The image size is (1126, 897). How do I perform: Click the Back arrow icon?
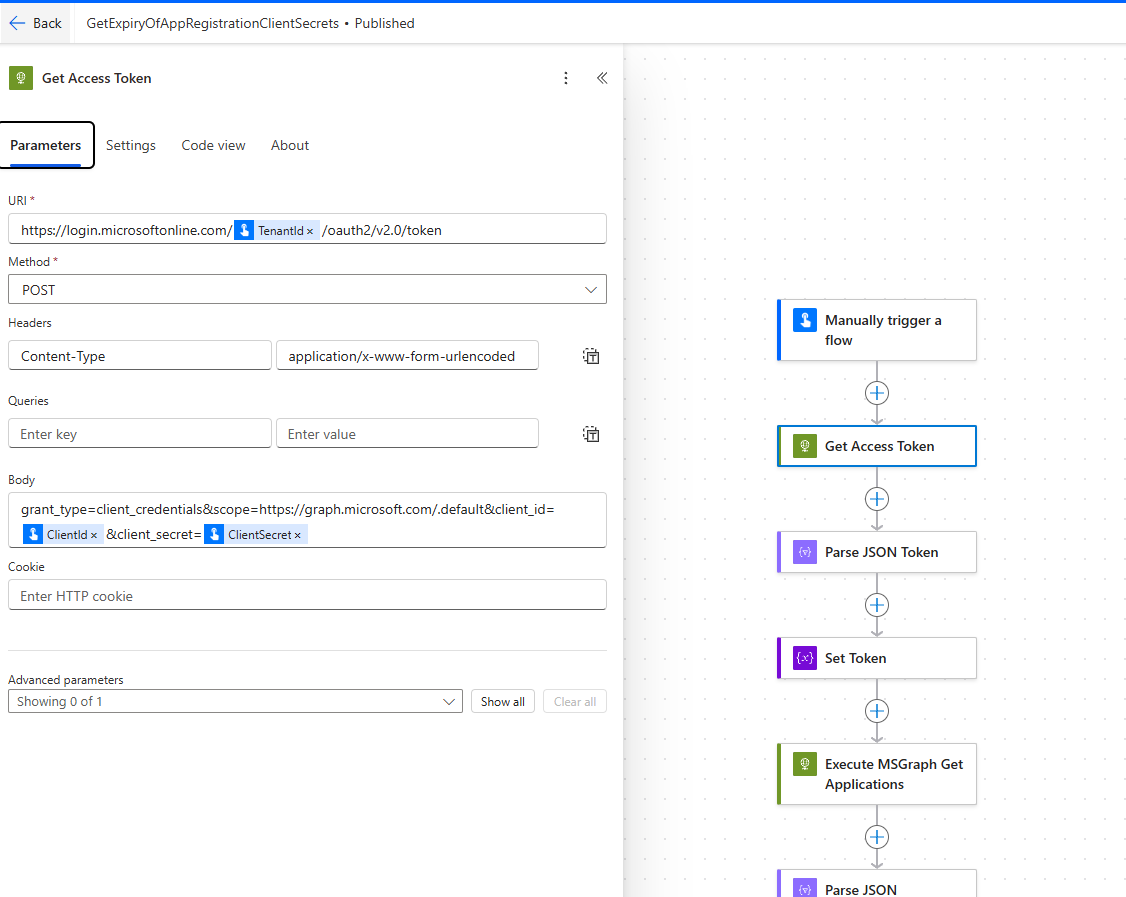click(17, 23)
